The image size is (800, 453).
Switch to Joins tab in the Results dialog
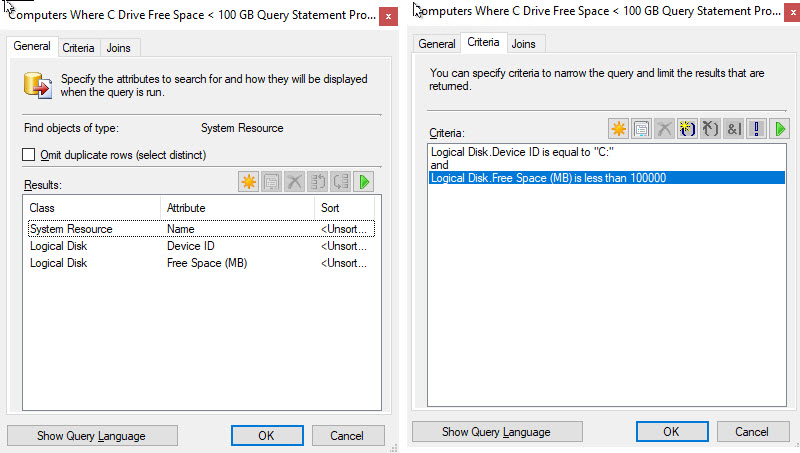[120, 48]
